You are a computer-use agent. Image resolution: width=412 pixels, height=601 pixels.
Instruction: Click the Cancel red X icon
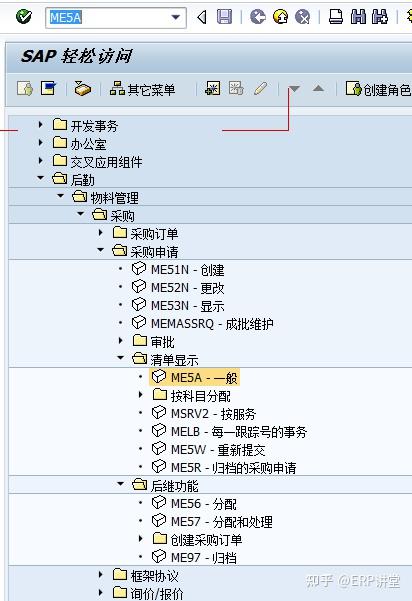(x=303, y=17)
